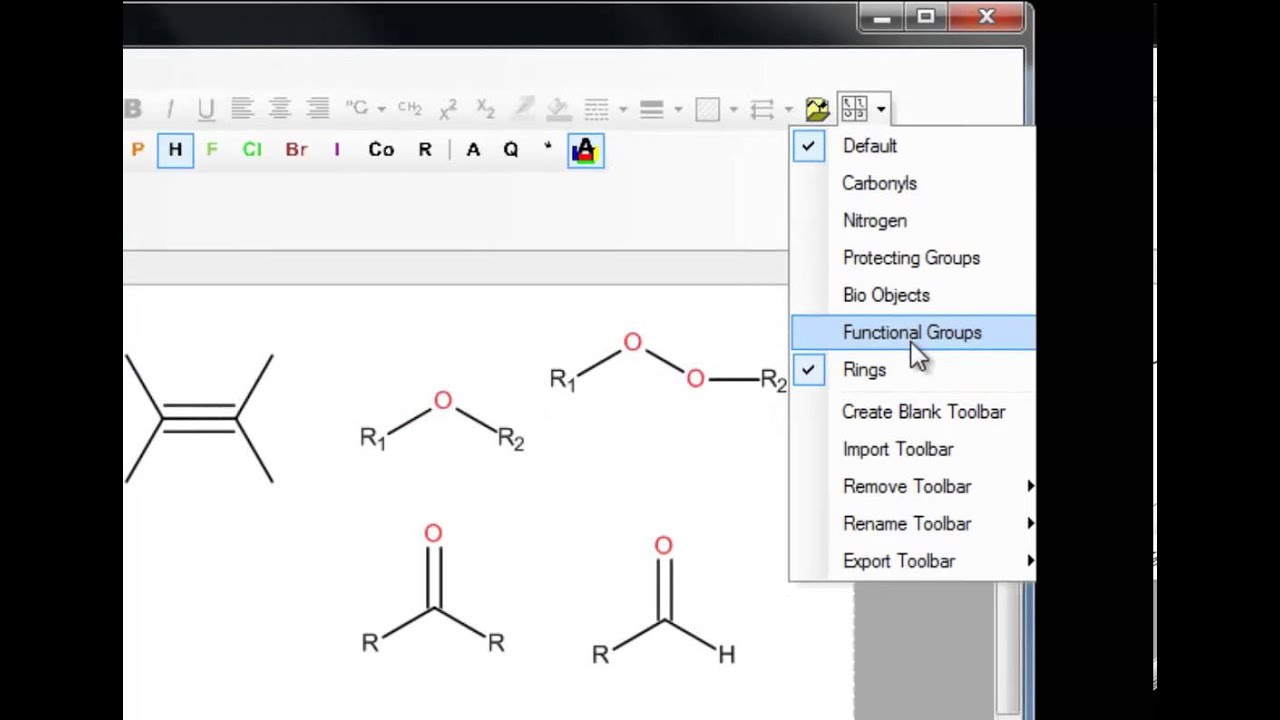
Task: Pick the highlighter pen color tool
Action: 522,108
